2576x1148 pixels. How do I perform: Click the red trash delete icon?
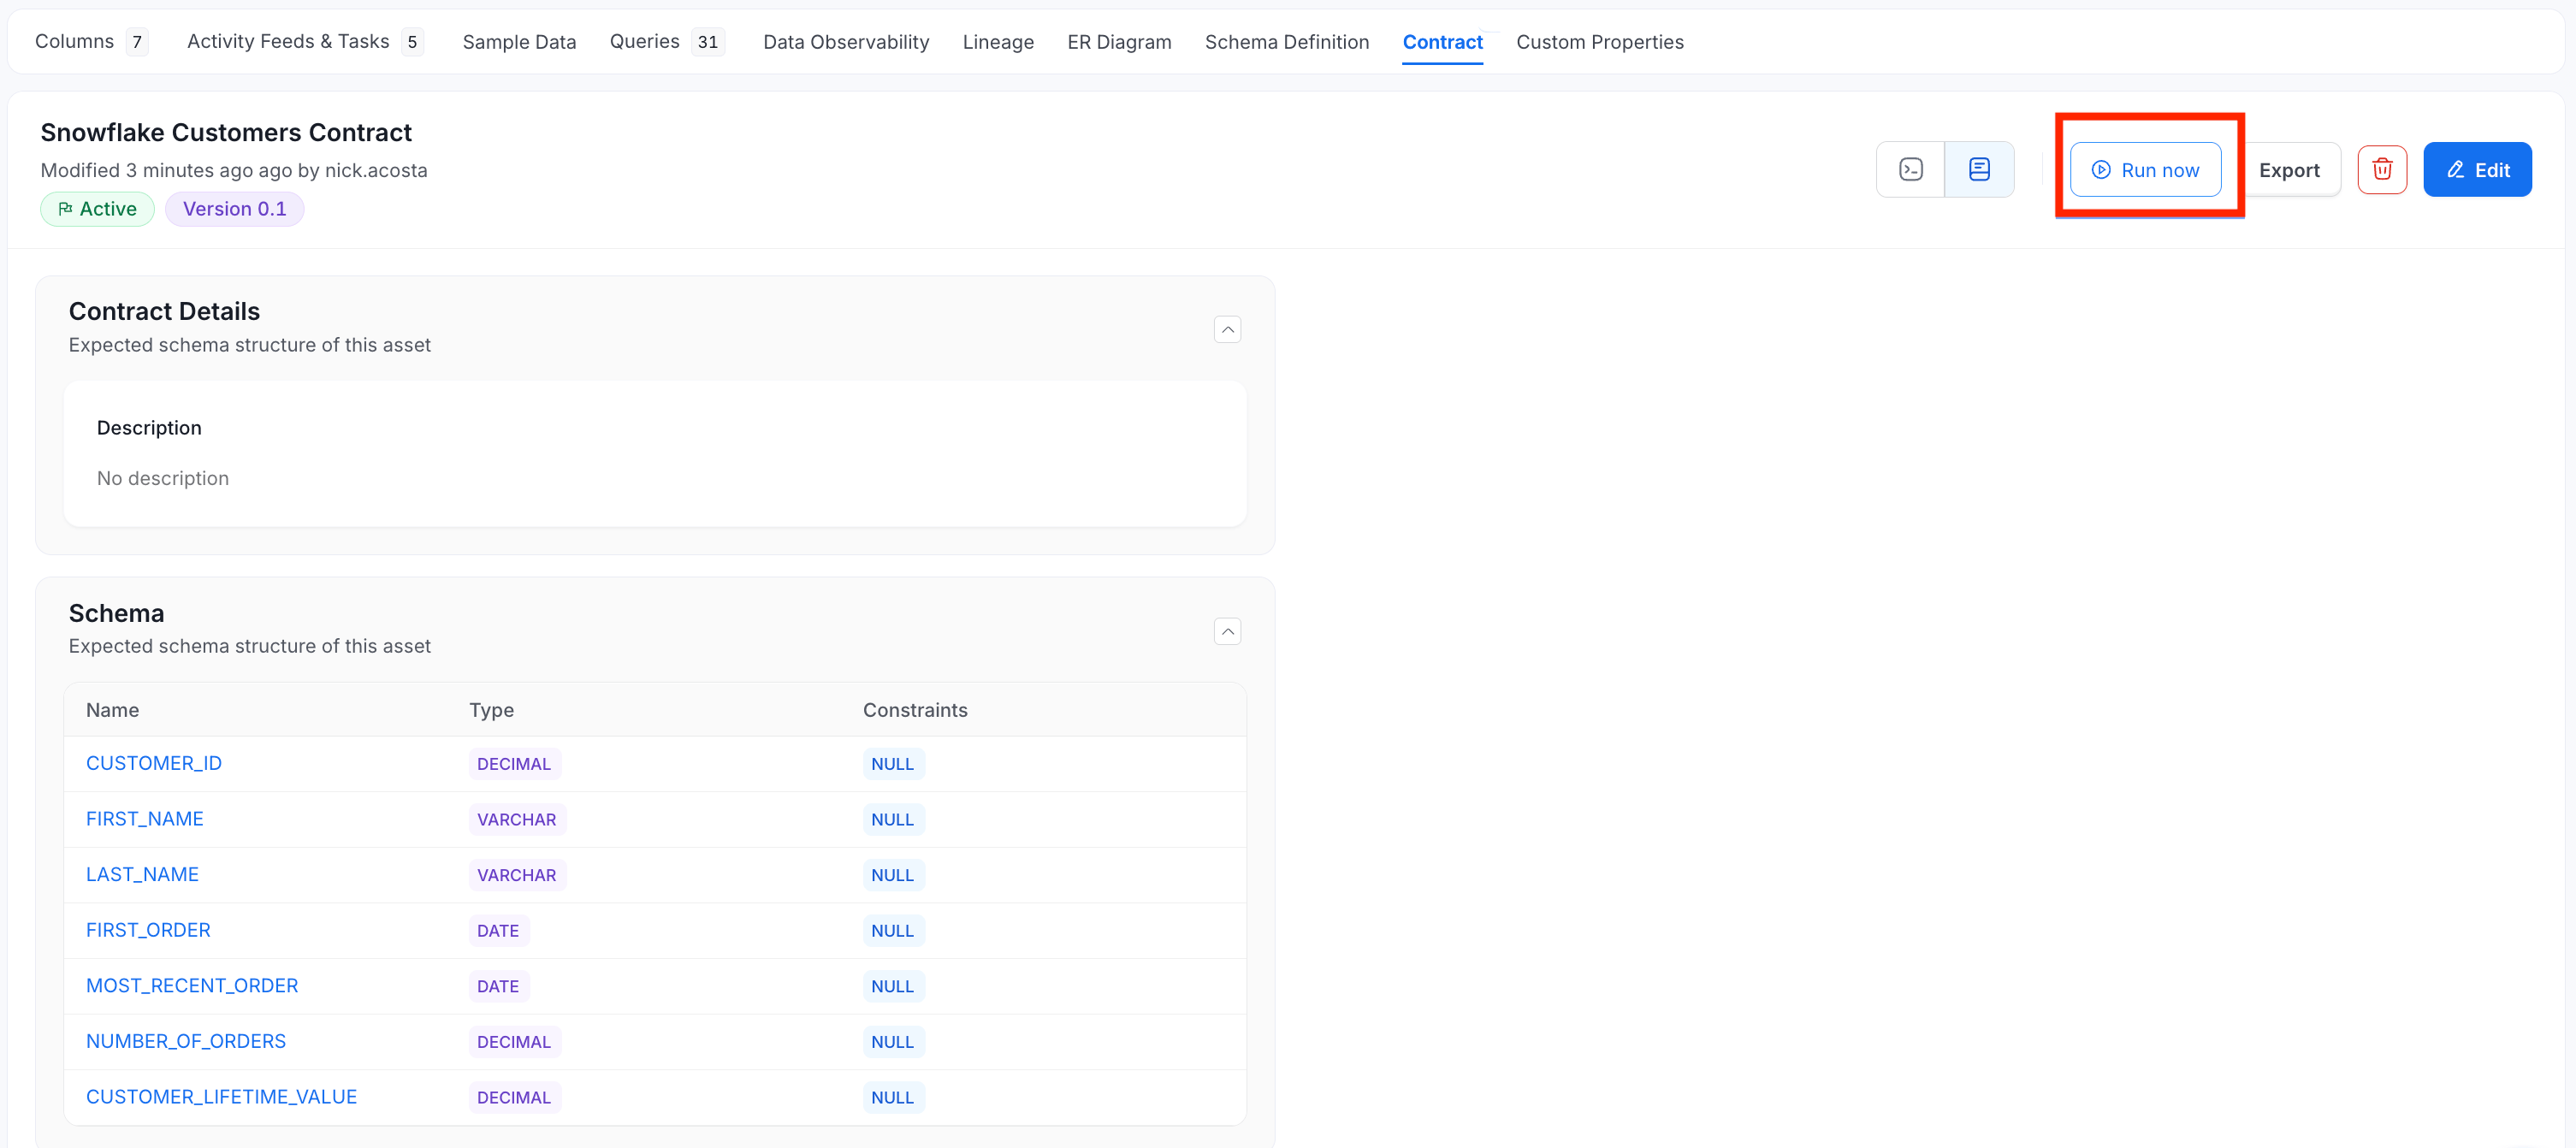pos(2382,169)
